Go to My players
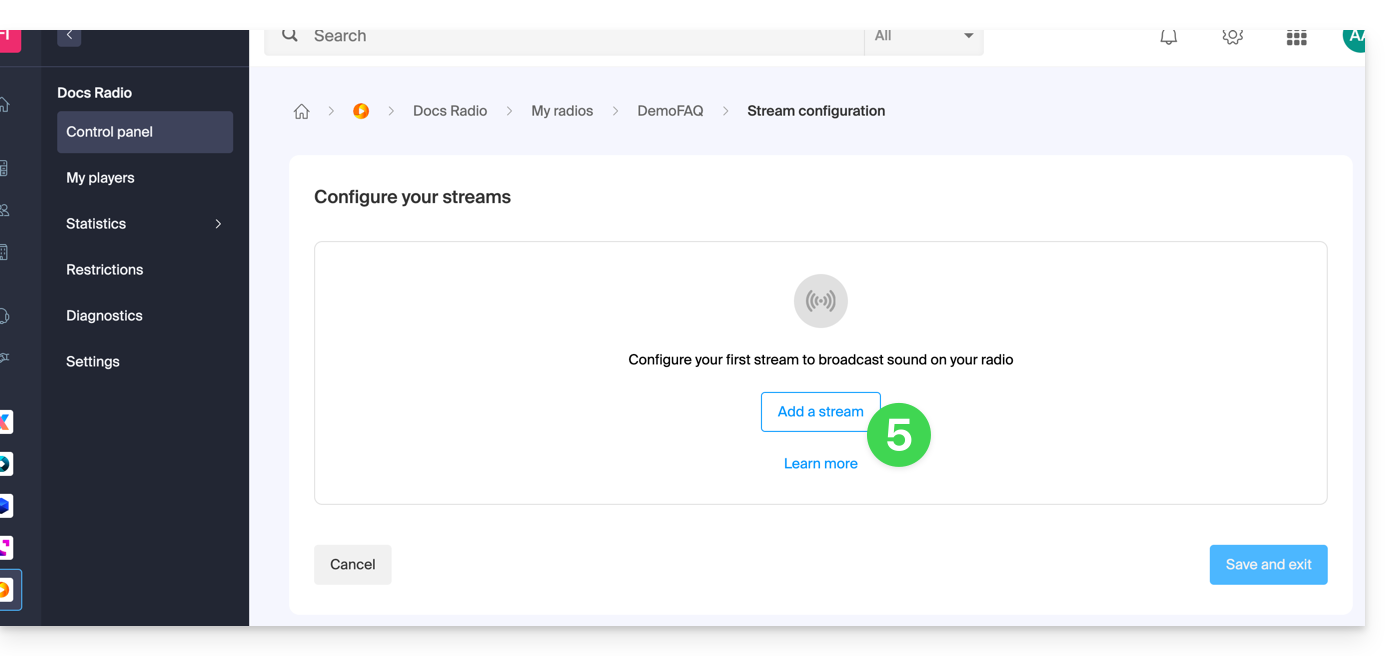The image size is (1395, 656). pyautogui.click(x=100, y=178)
